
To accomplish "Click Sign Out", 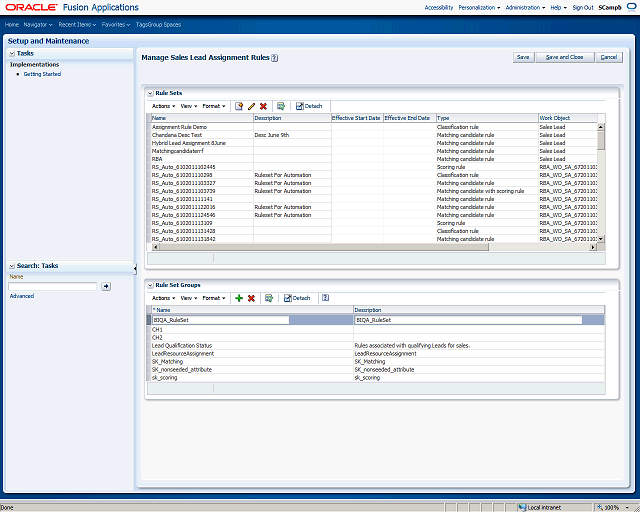I will [583, 7].
